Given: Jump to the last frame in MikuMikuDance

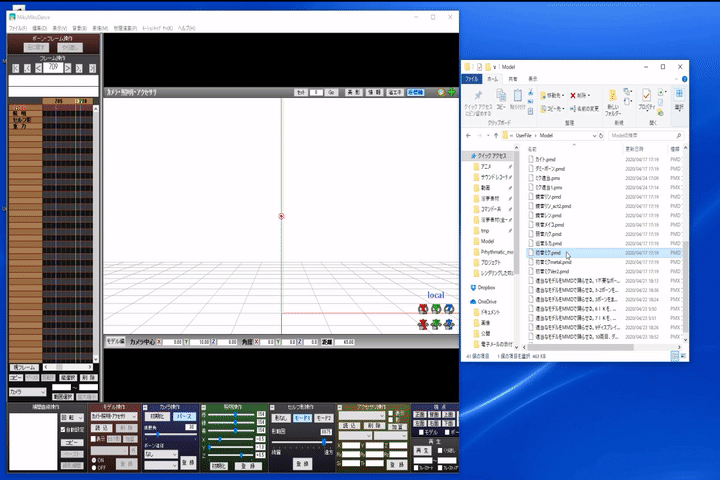Looking at the screenshot, I should click(x=92, y=68).
